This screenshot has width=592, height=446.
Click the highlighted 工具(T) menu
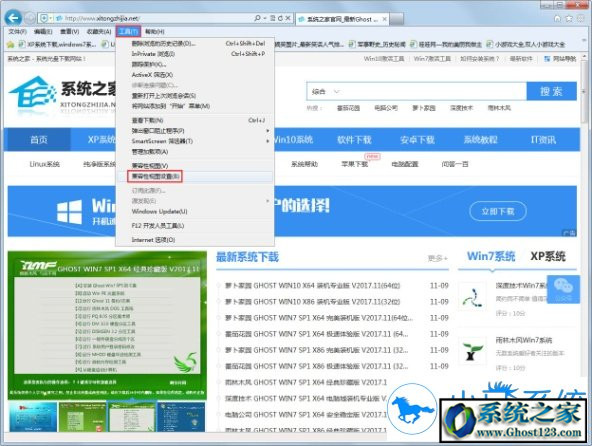(128, 31)
